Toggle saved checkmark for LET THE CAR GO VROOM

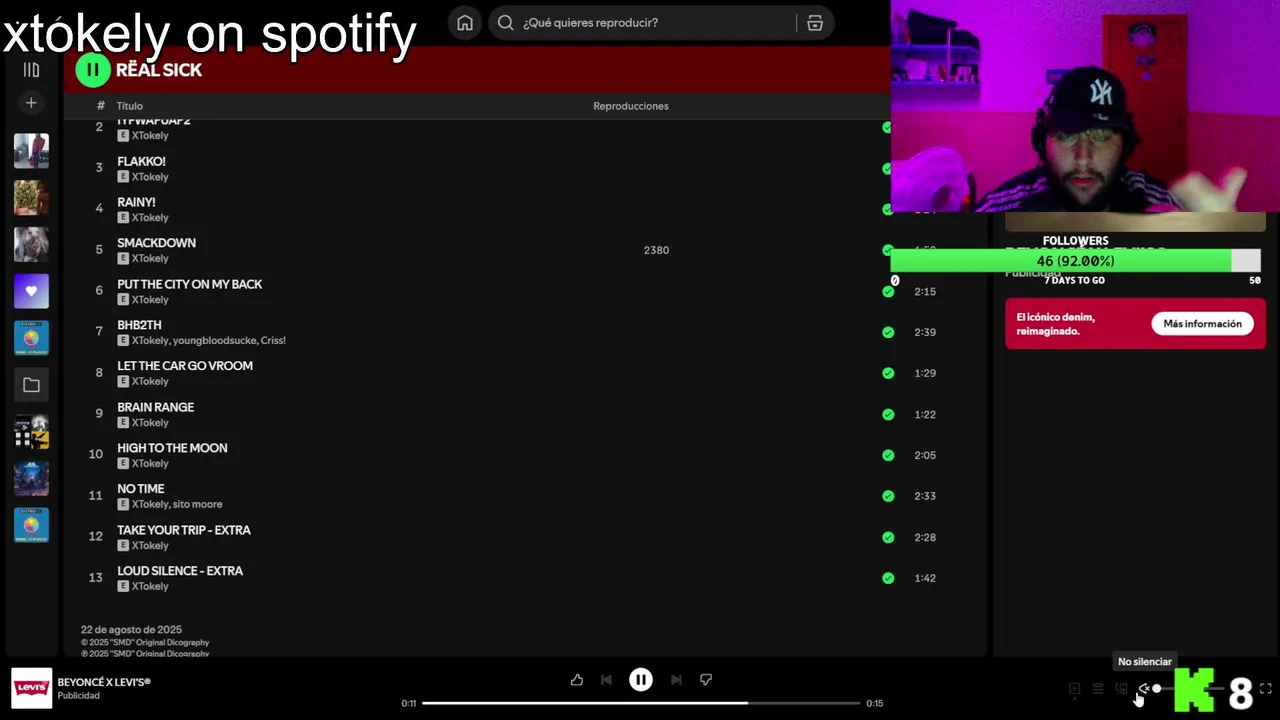tap(888, 373)
